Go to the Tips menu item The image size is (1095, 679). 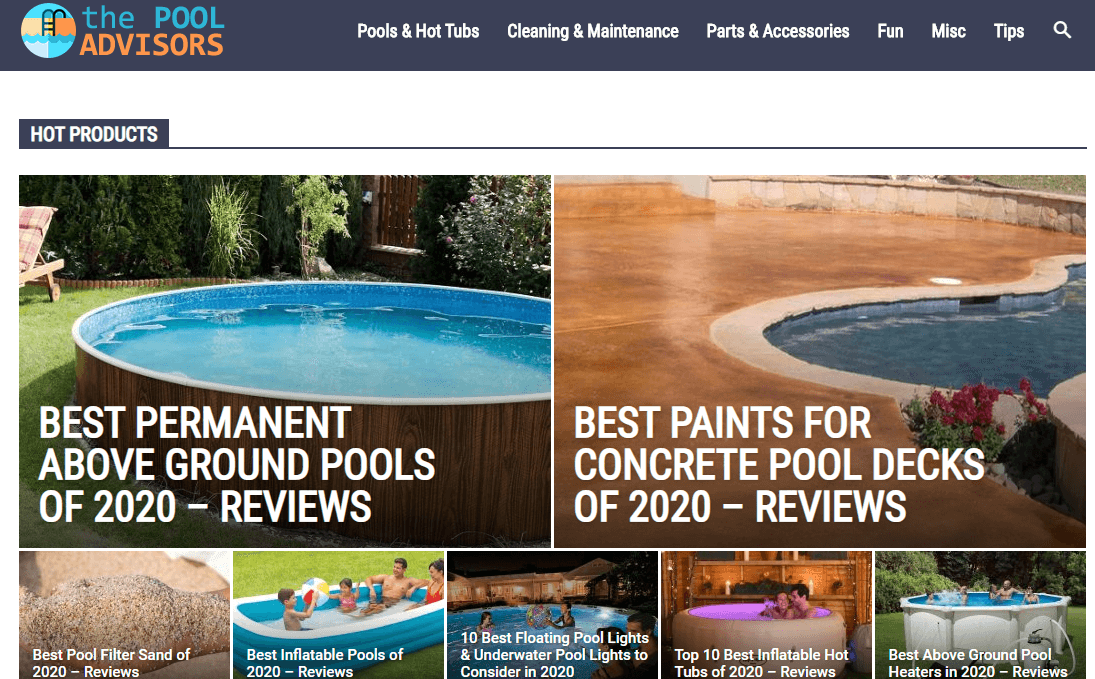coord(1009,31)
